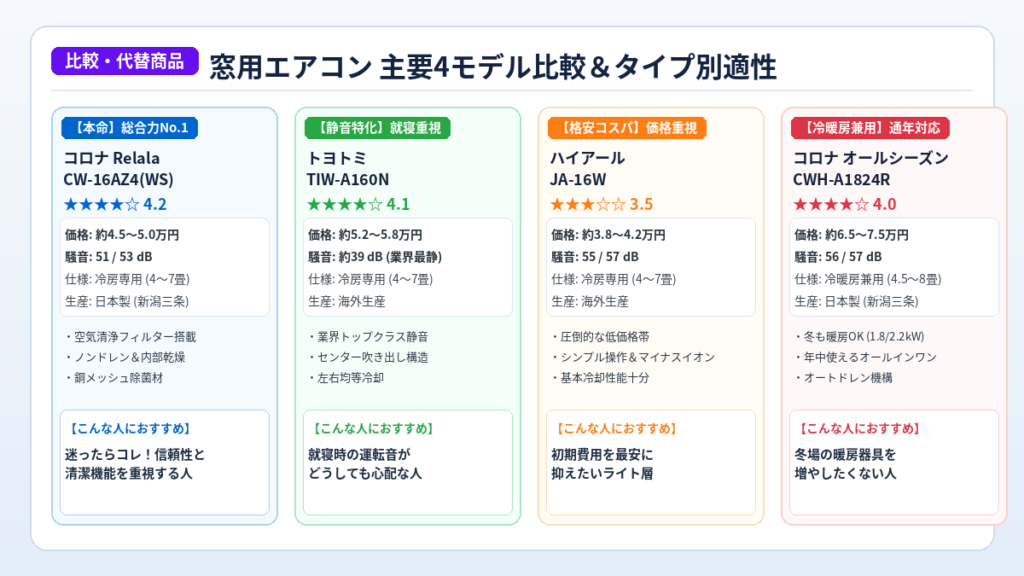Open コロナ Relala CW-16AZ4(WS) product name
Image resolution: width=1024 pixels, height=576 pixels.
click(118, 168)
